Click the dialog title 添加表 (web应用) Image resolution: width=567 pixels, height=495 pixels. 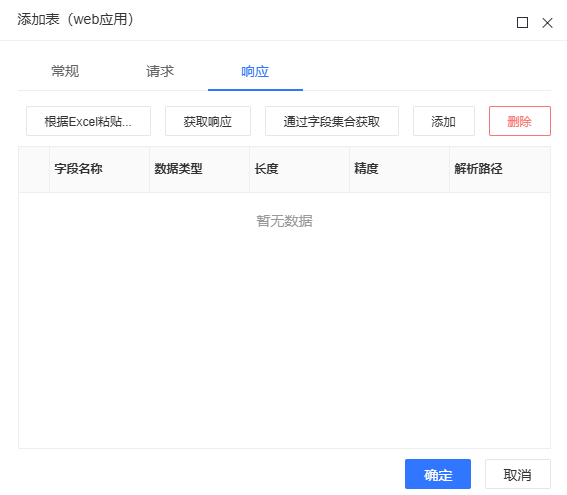click(x=76, y=20)
